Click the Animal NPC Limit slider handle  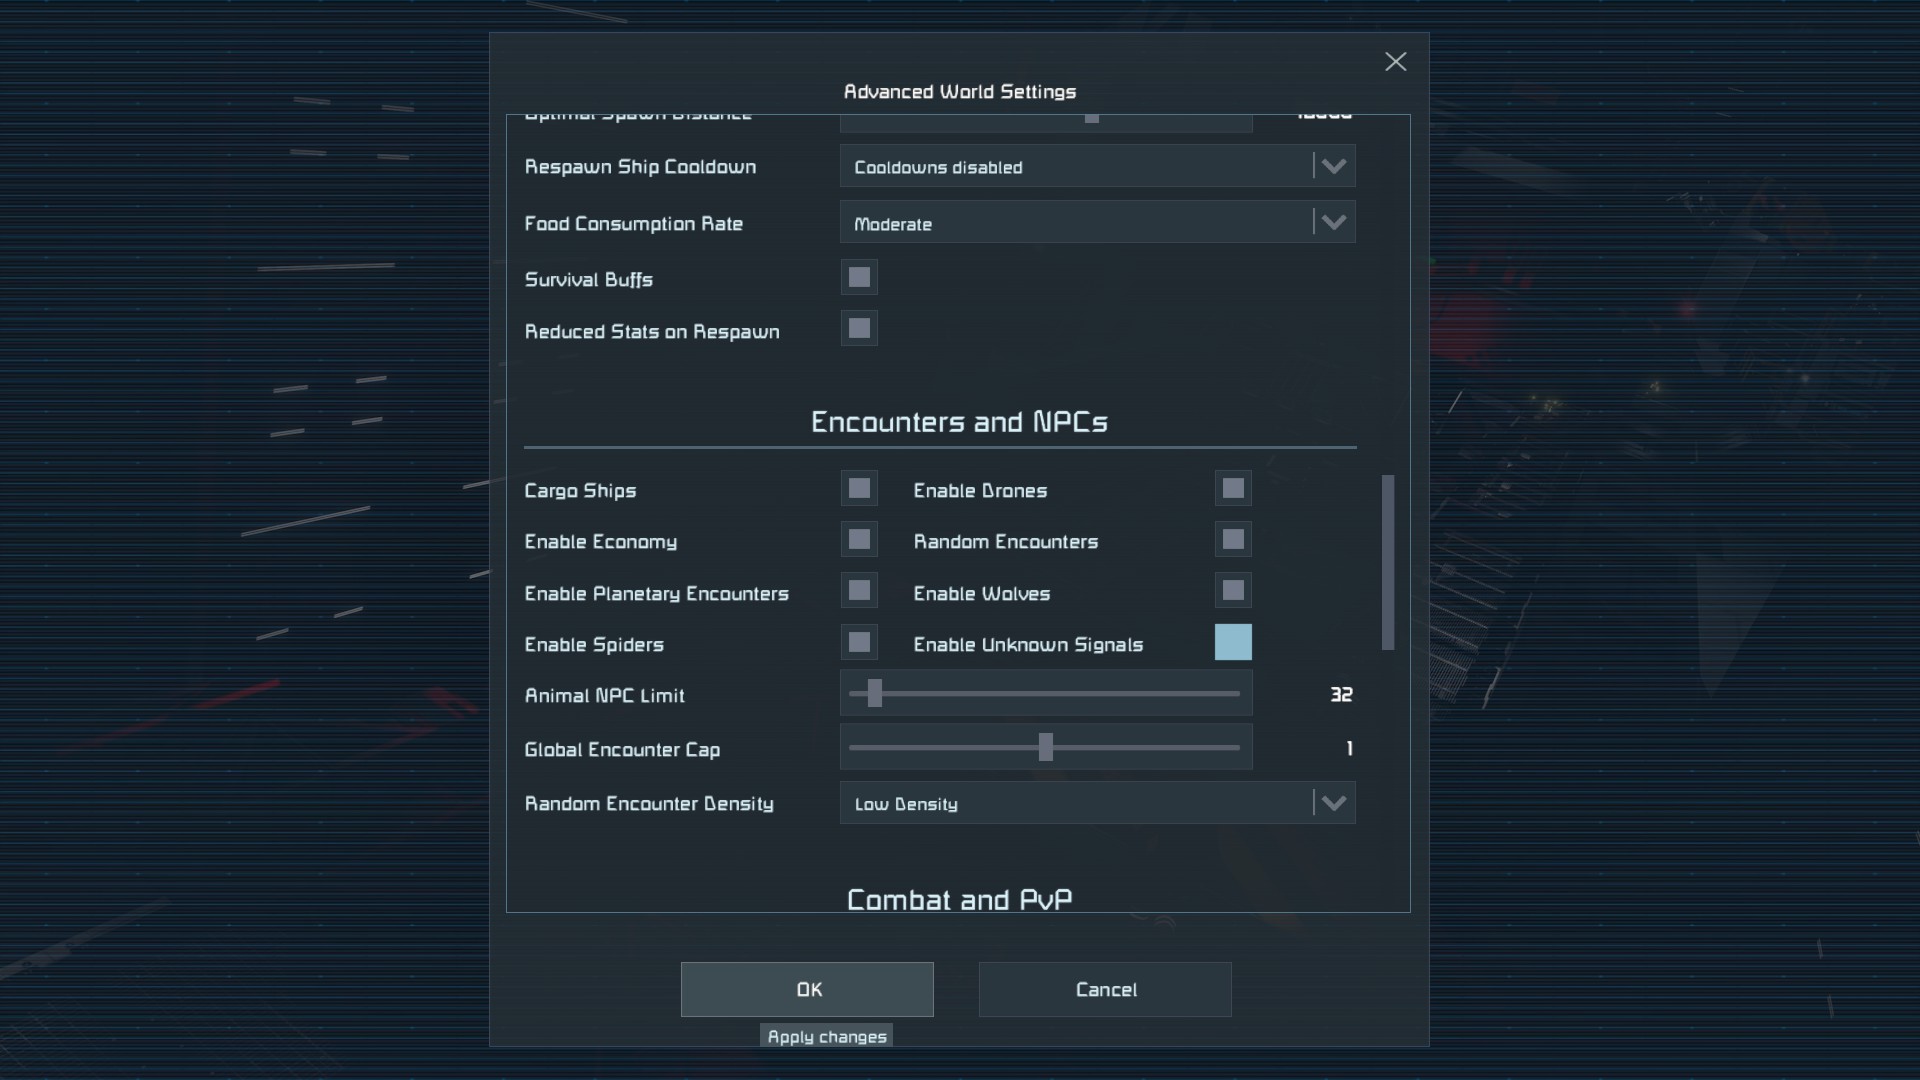(x=875, y=694)
